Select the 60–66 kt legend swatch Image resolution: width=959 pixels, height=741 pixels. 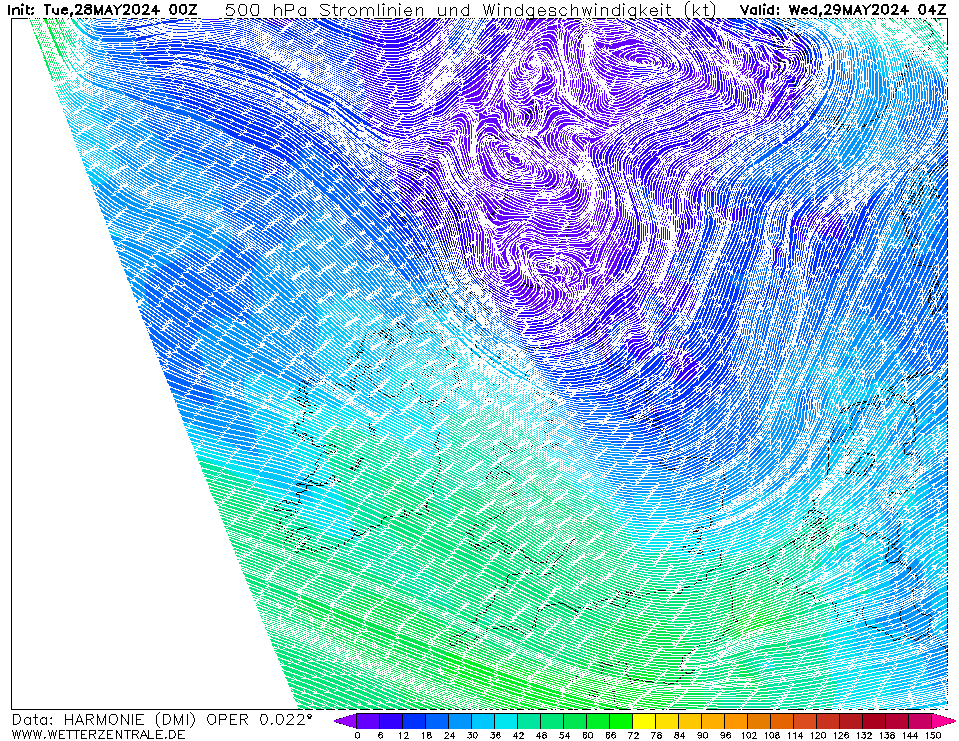point(598,721)
